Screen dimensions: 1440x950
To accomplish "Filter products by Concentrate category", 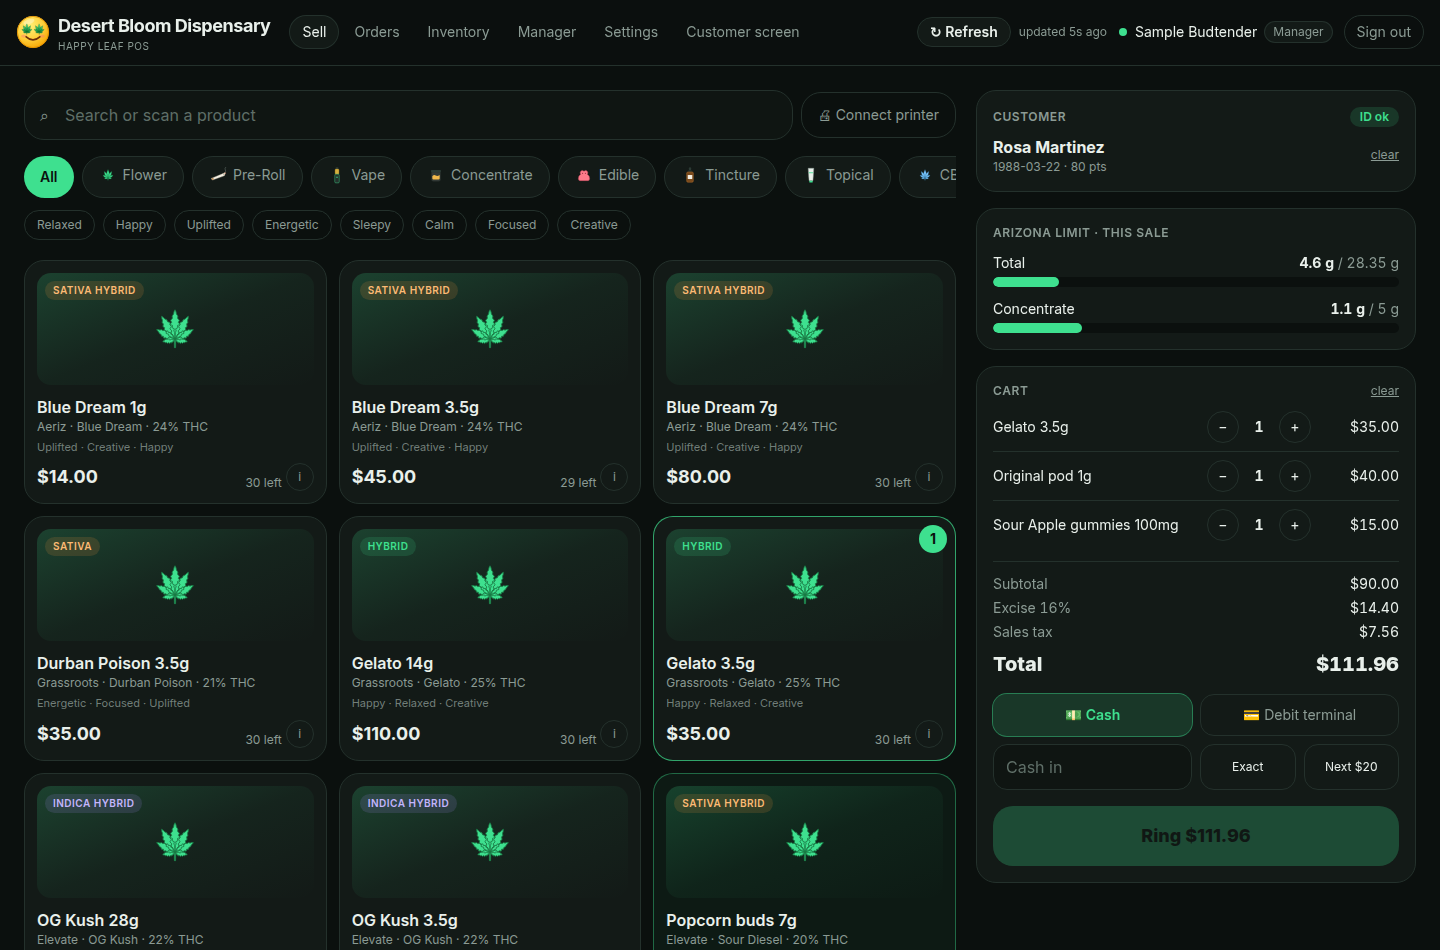I will click(x=480, y=176).
